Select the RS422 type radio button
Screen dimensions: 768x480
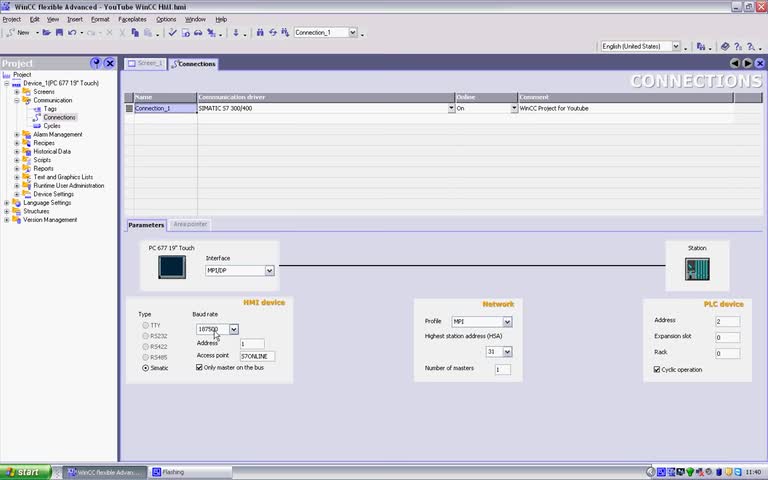tap(145, 346)
